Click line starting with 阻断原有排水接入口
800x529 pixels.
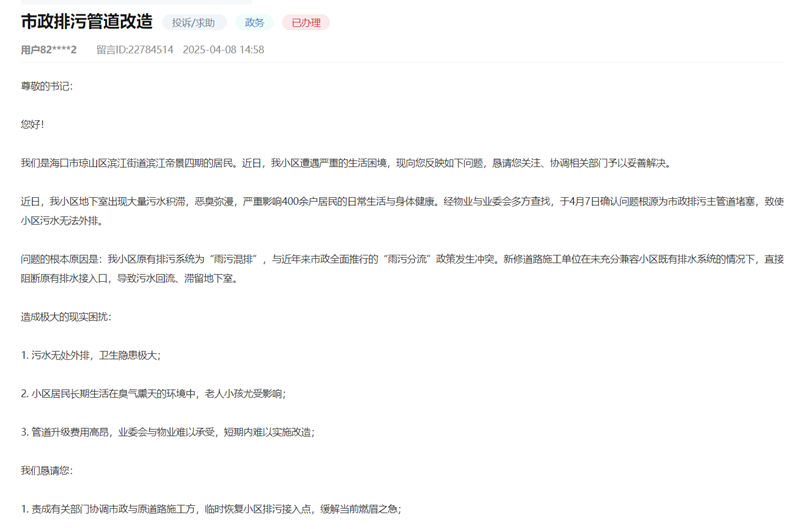click(x=128, y=279)
